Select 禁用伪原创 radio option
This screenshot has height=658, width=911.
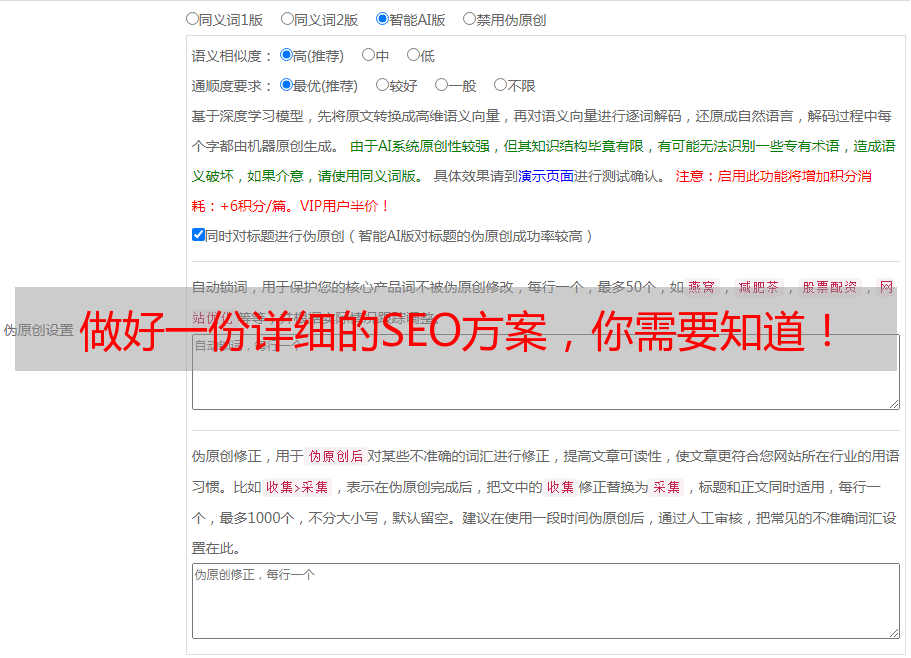point(469,19)
